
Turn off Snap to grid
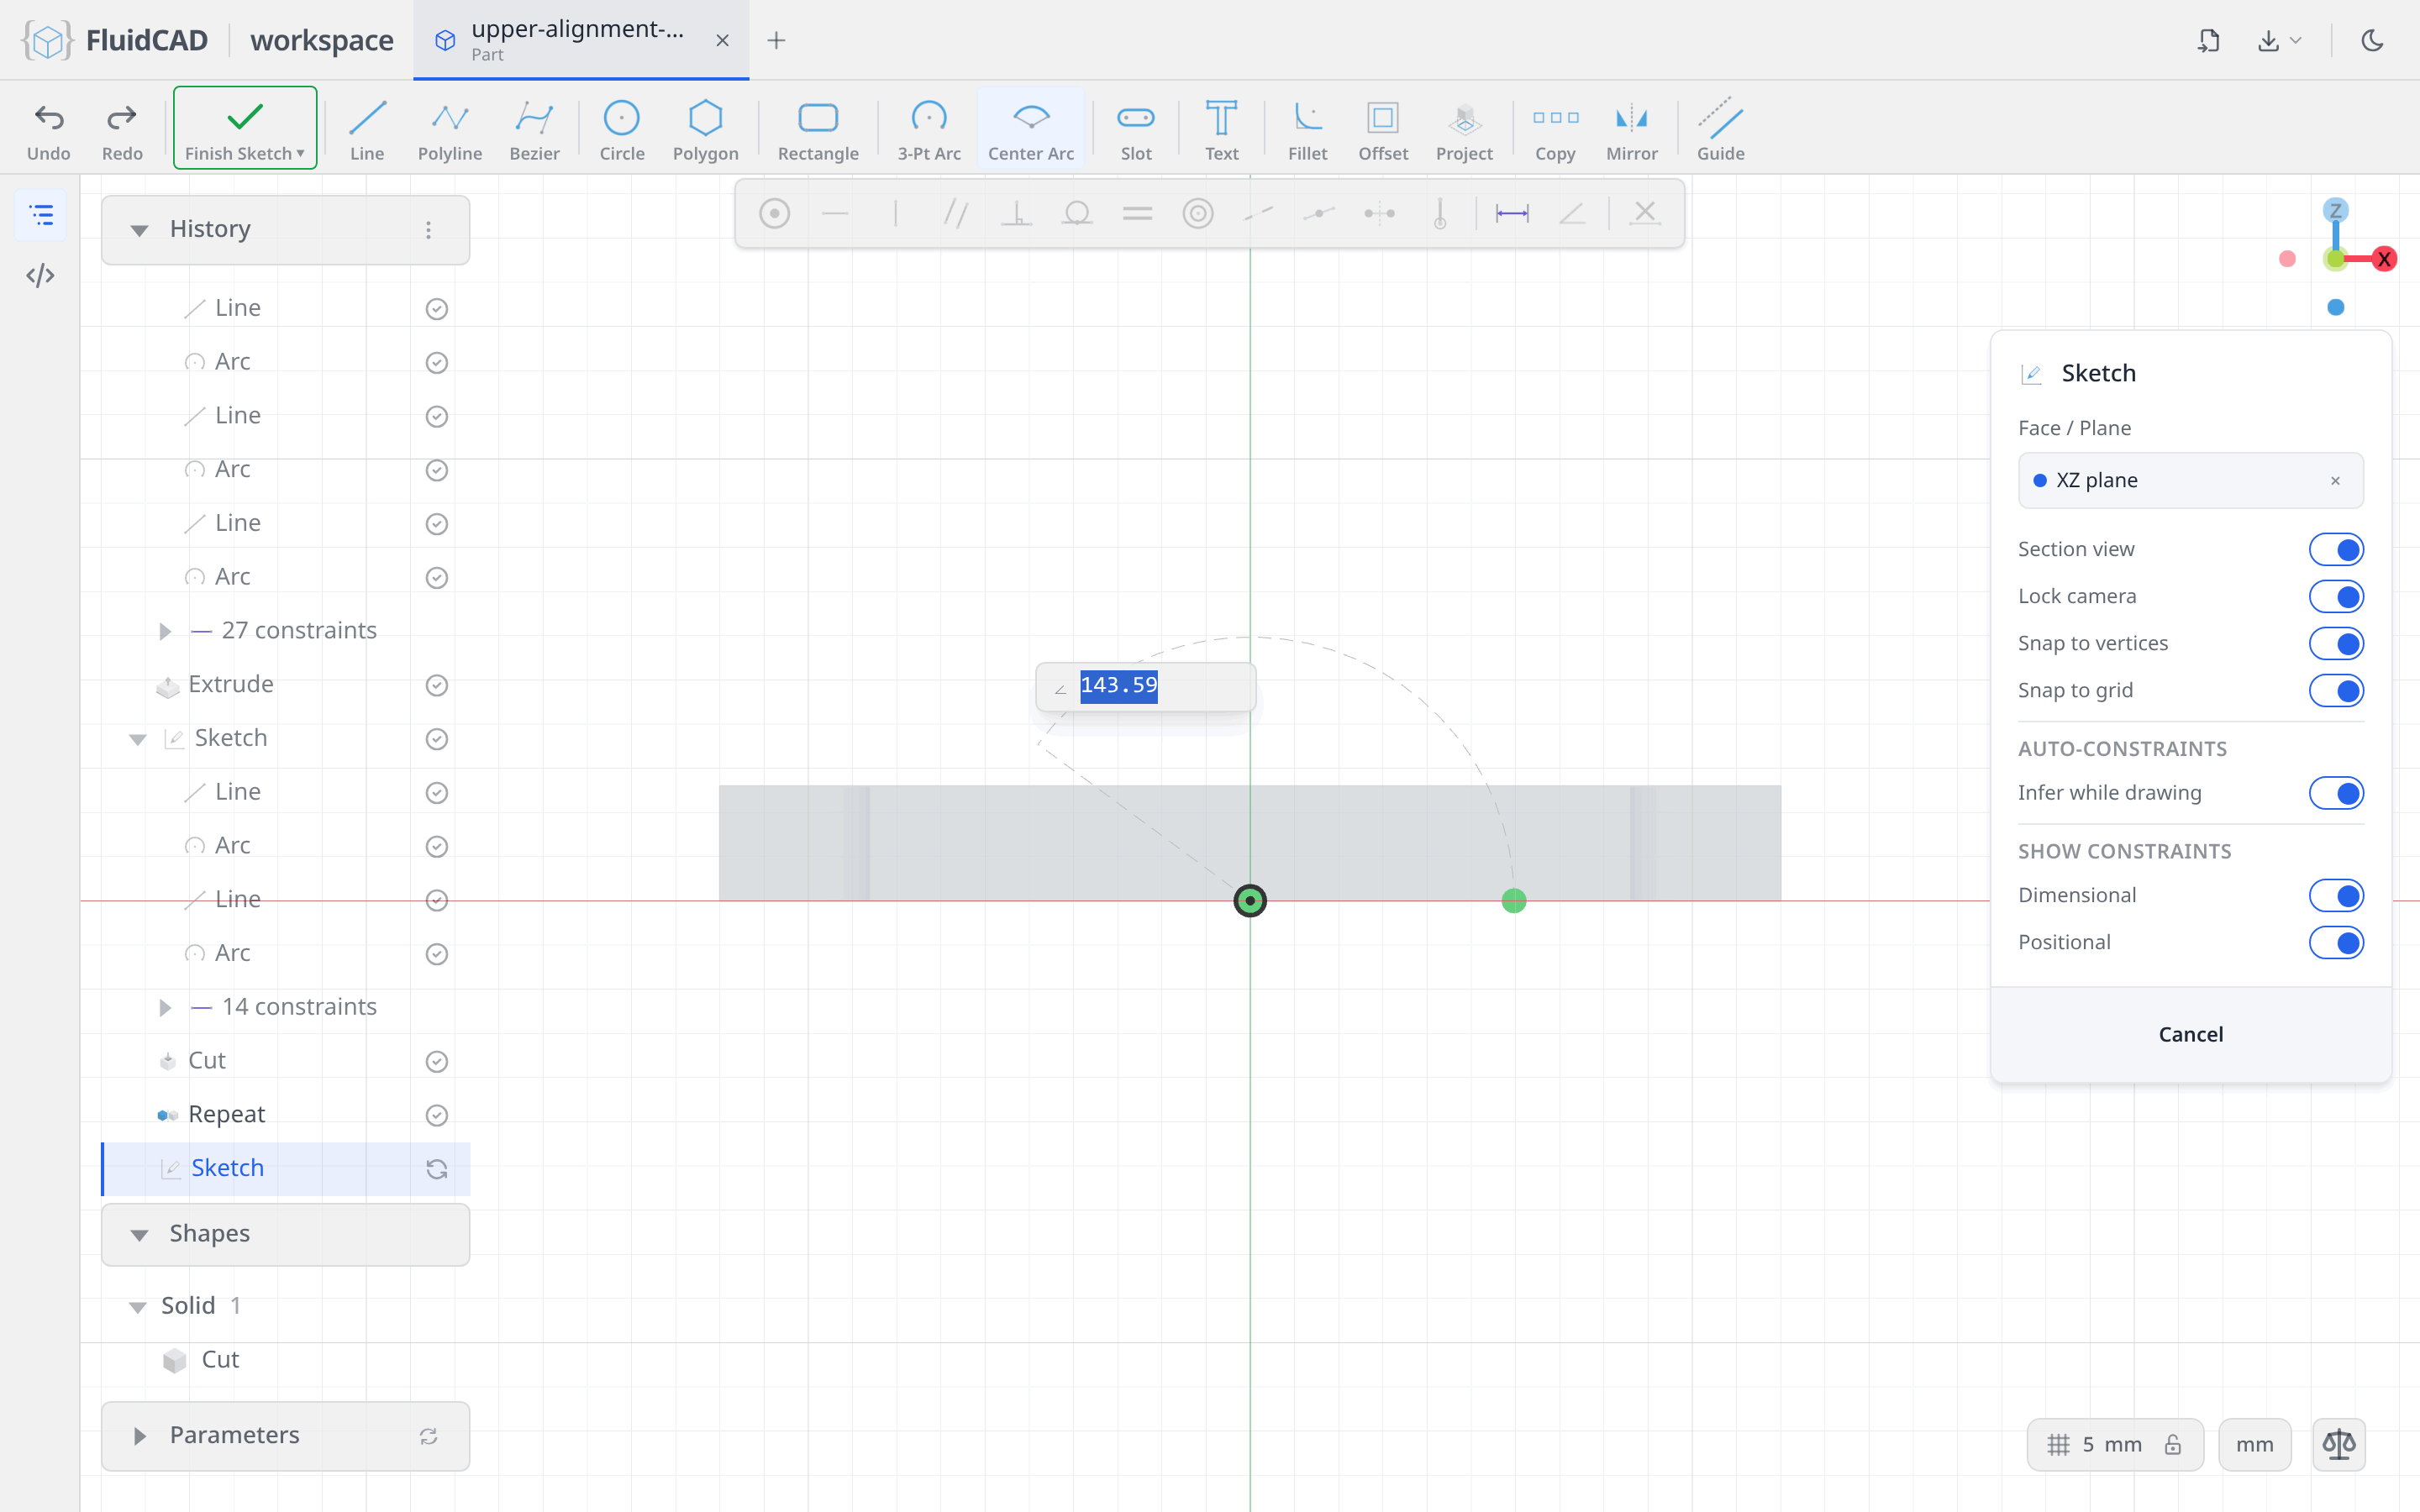[x=2336, y=690]
